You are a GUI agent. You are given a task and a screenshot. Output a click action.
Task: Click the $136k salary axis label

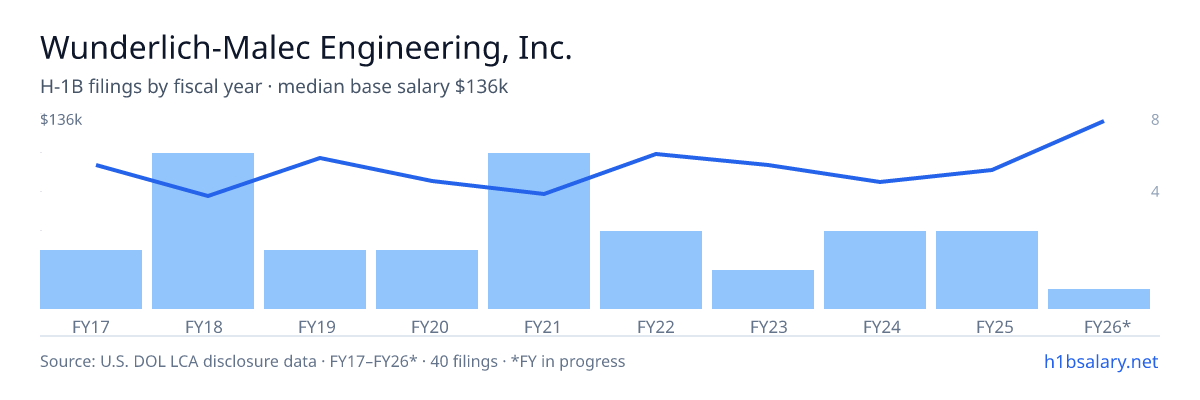tap(61, 120)
